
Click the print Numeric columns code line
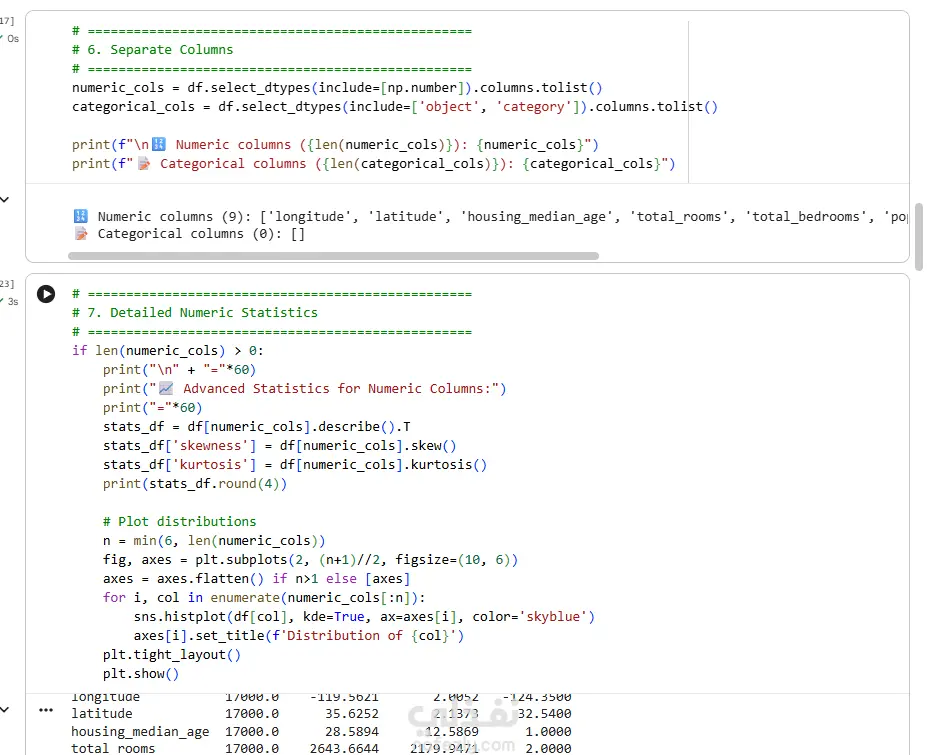(x=335, y=145)
